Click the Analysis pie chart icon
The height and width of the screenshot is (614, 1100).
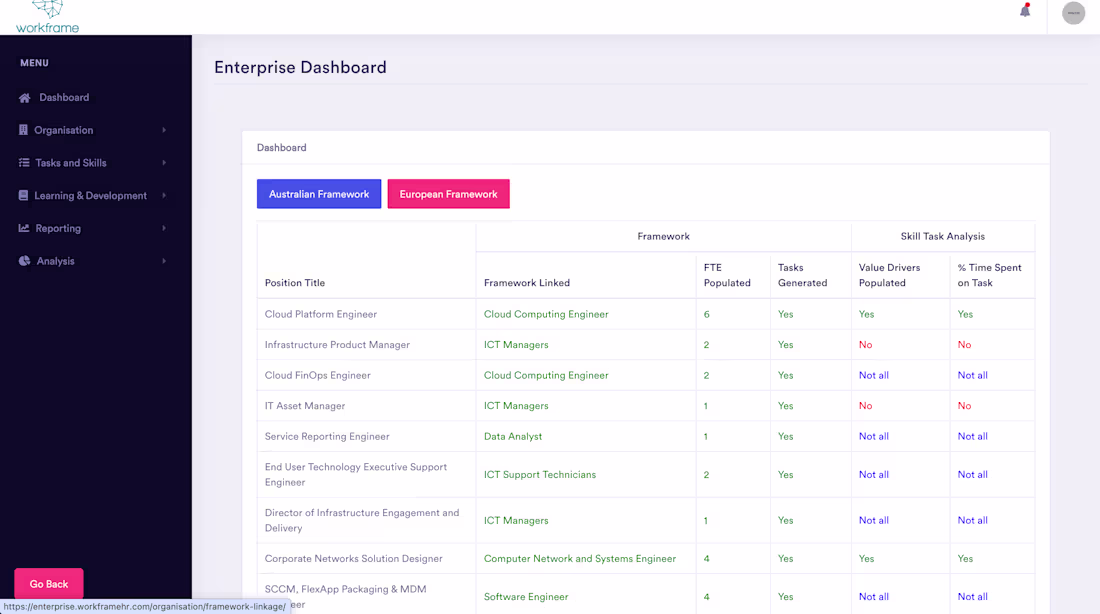click(22, 261)
